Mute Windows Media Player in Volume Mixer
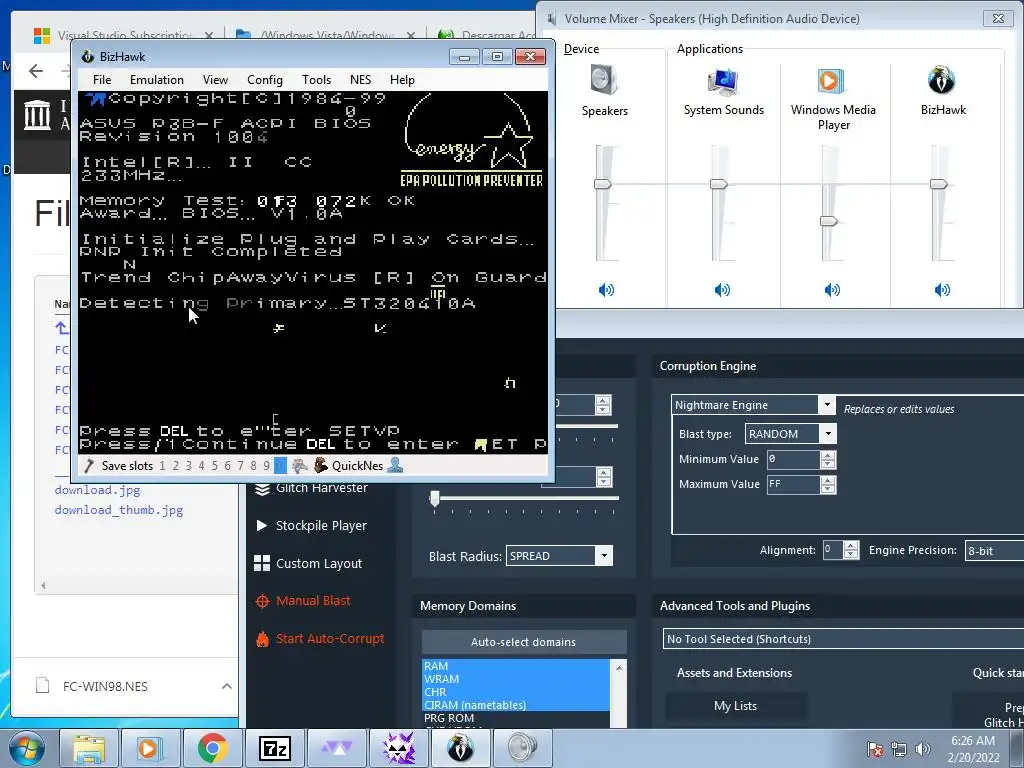Screen dimensions: 1024x768 pyautogui.click(x=832, y=289)
